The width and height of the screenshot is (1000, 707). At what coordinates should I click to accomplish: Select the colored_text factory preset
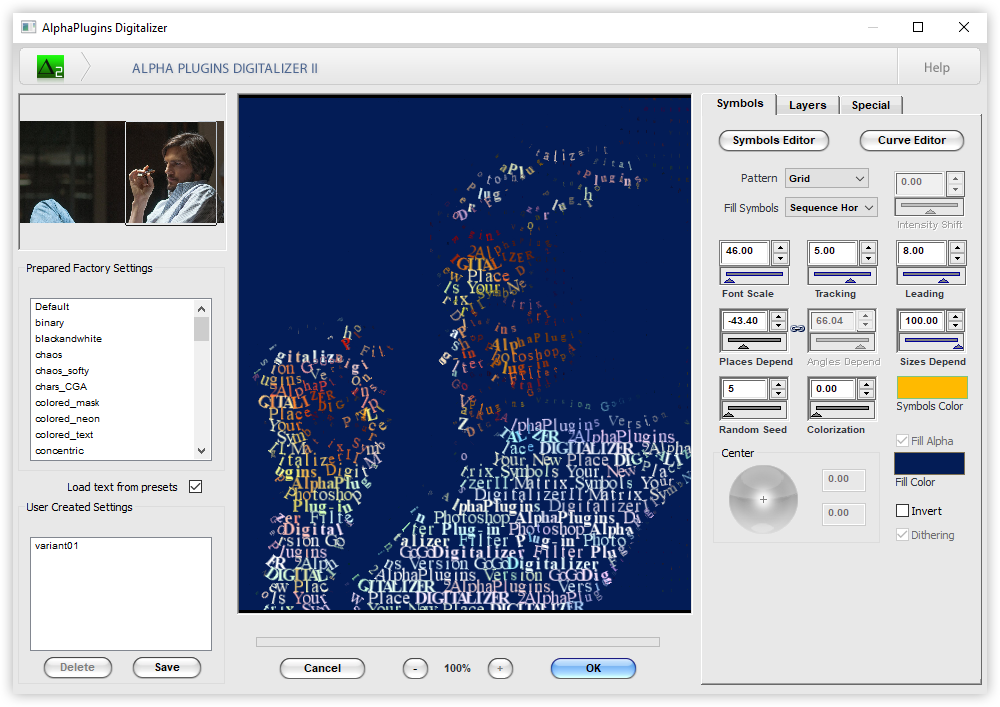112,435
